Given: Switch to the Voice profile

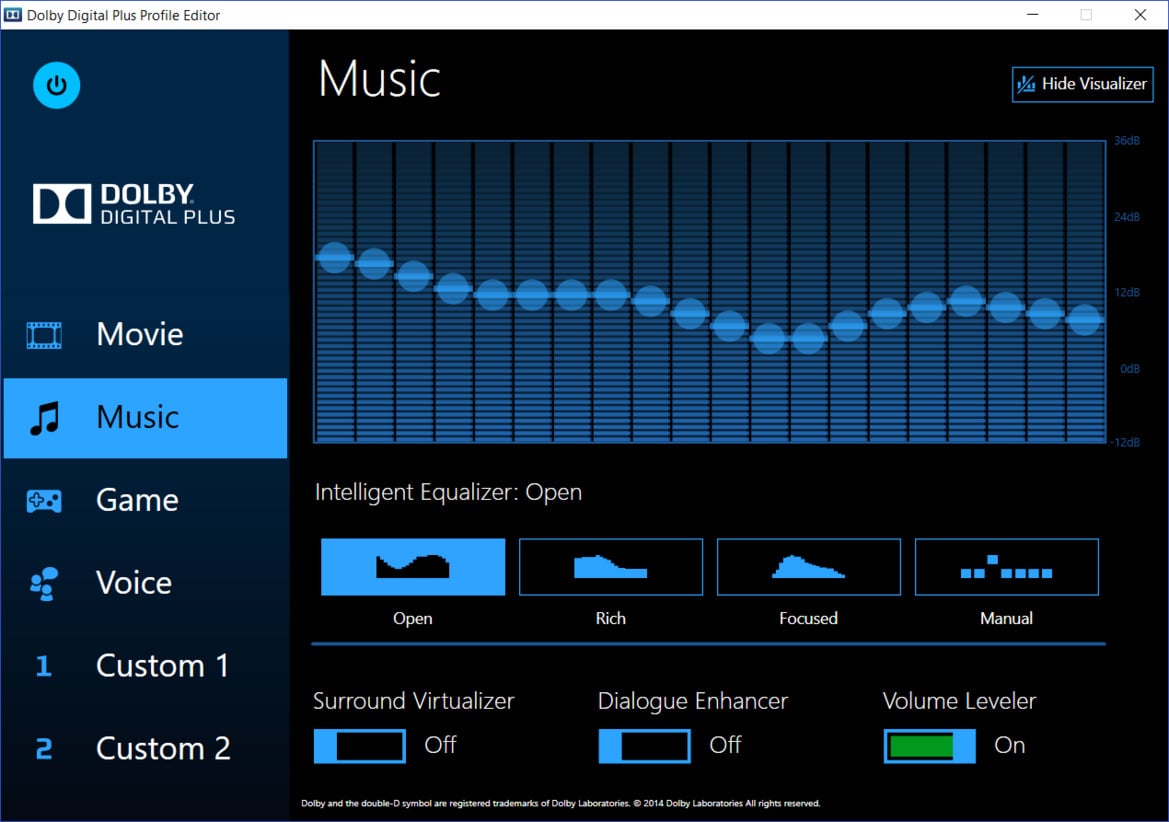Looking at the screenshot, I should point(145,583).
